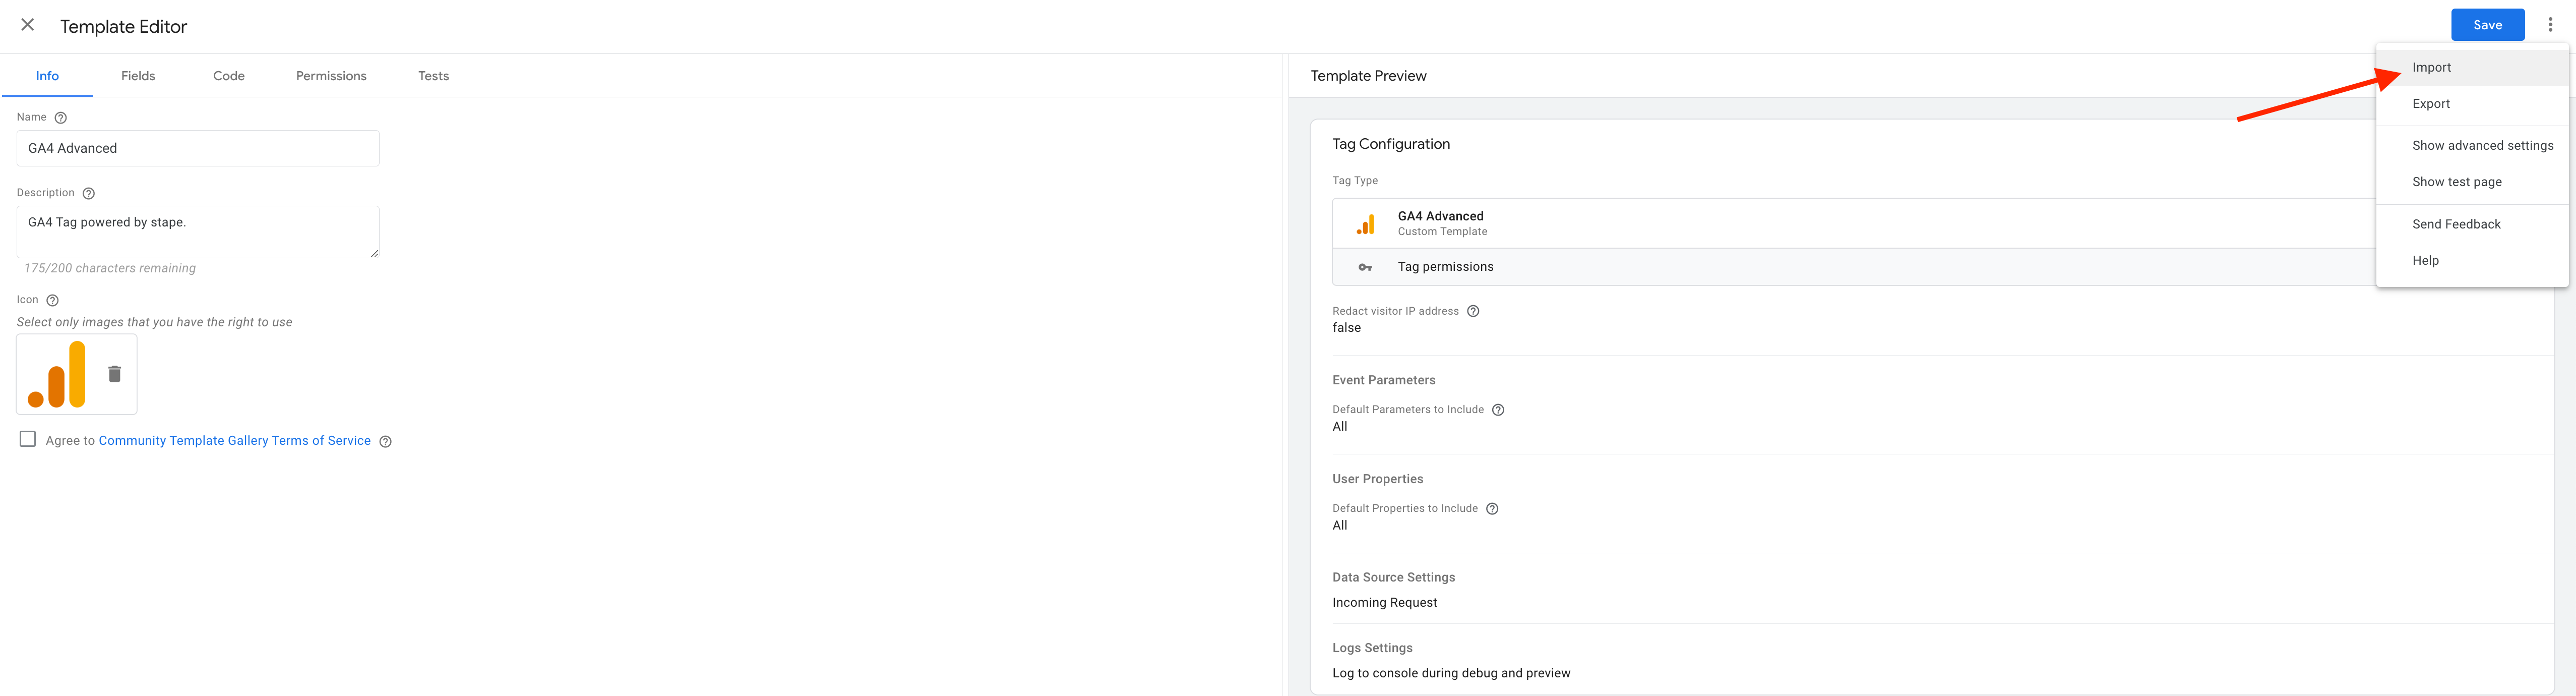Image resolution: width=2576 pixels, height=696 pixels.
Task: View help for Default Parameters to Include
Action: click(x=1497, y=409)
